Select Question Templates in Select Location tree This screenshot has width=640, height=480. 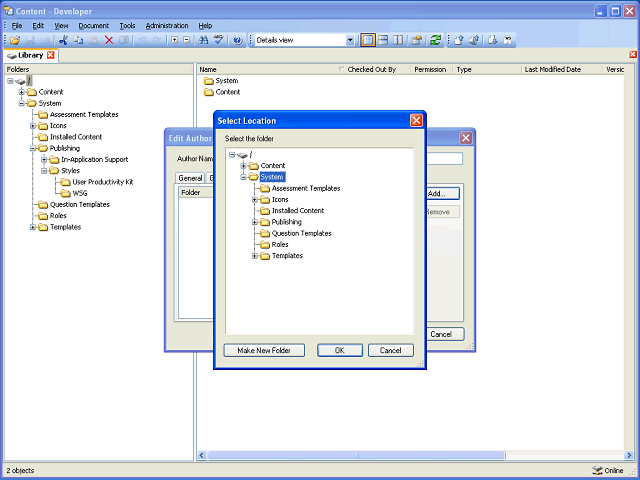[302, 233]
